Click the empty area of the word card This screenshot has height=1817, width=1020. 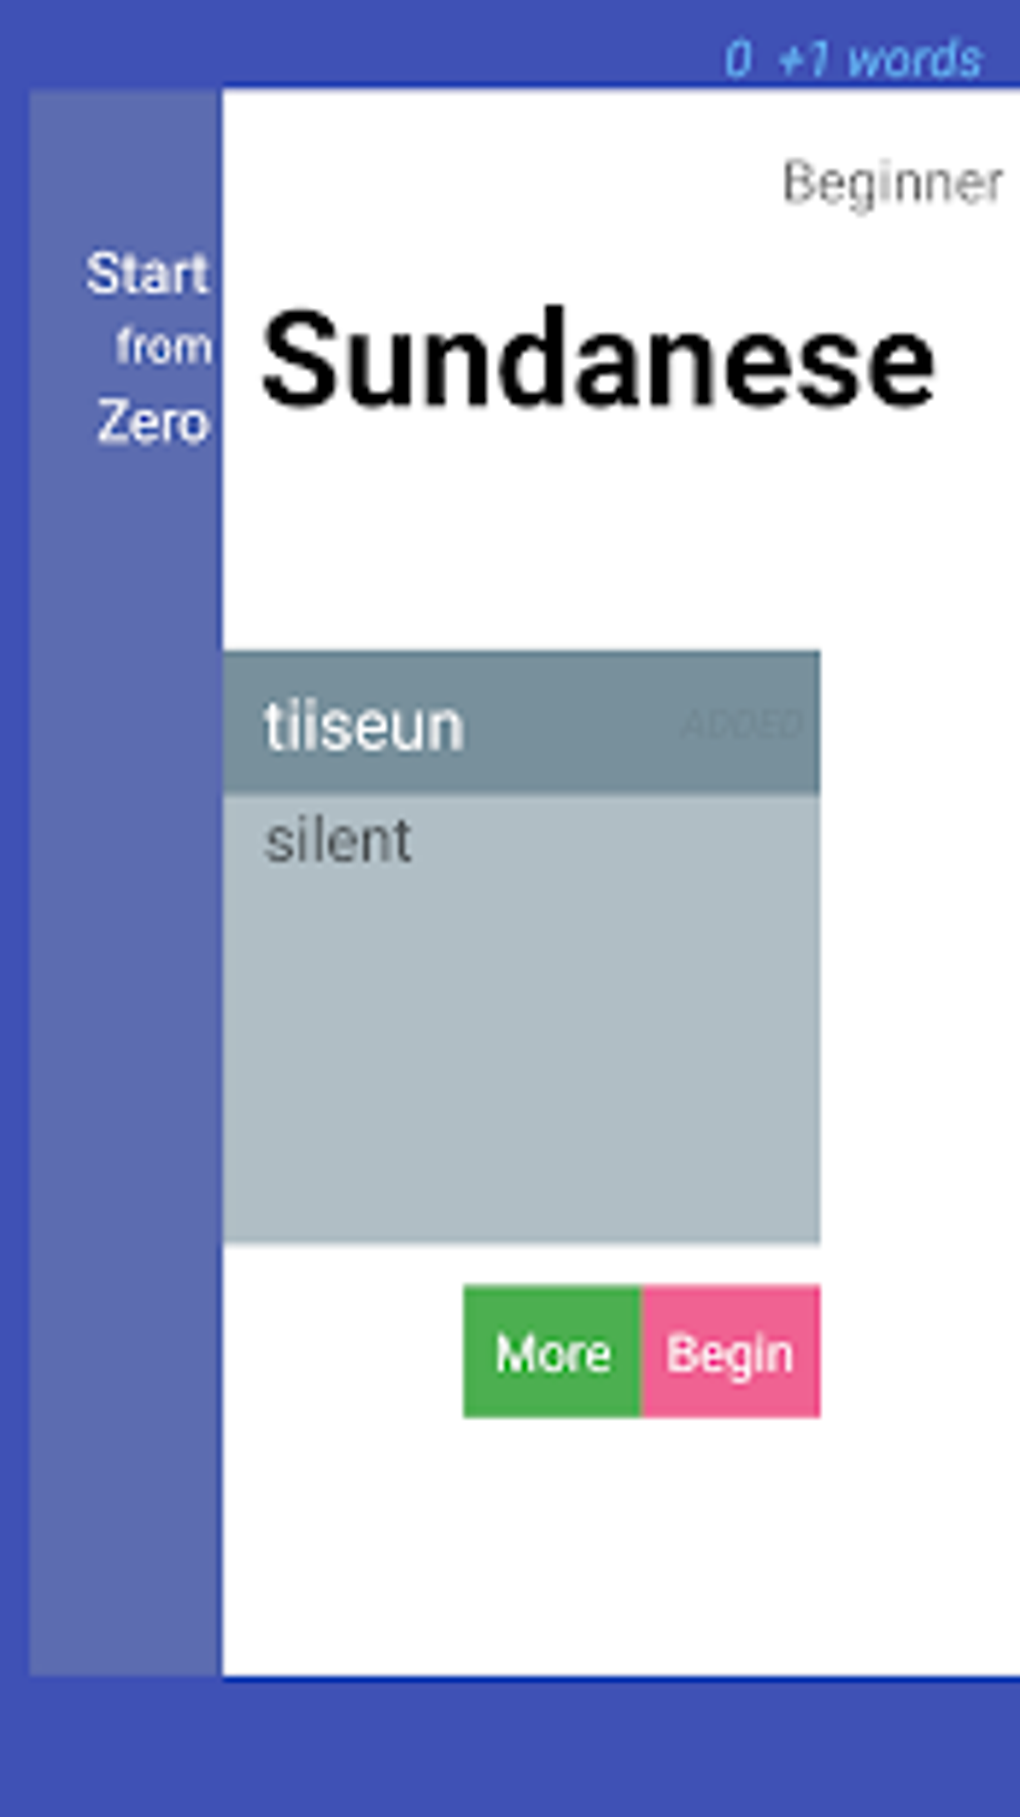coord(520,1050)
